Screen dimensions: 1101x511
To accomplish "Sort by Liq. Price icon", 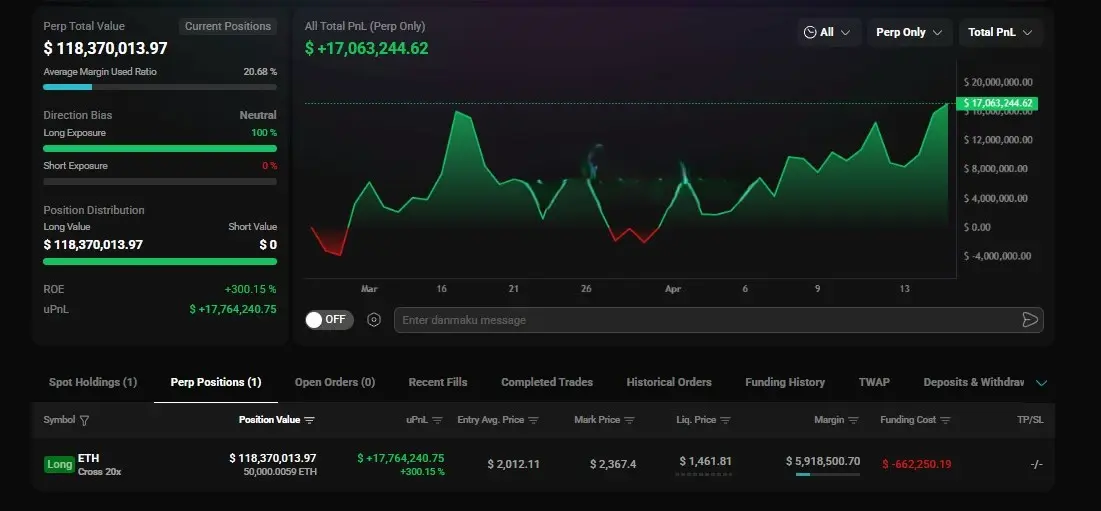I will click(x=725, y=420).
